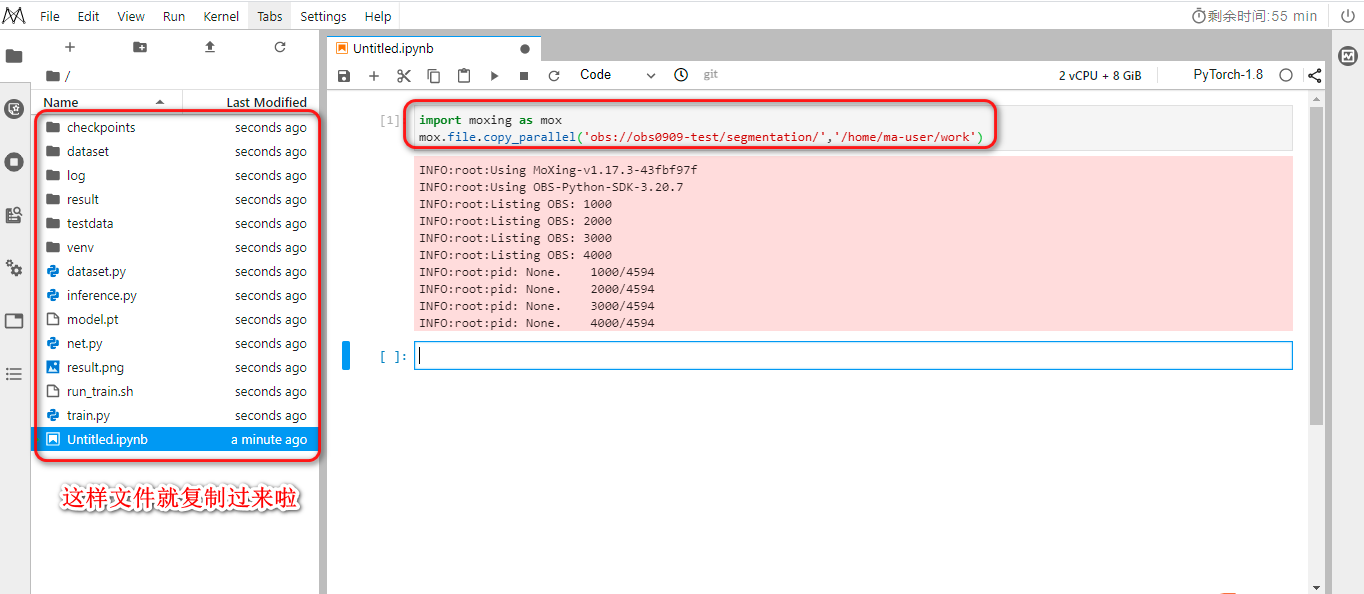Open the Help menu
The height and width of the screenshot is (594, 1364).
[x=378, y=16]
